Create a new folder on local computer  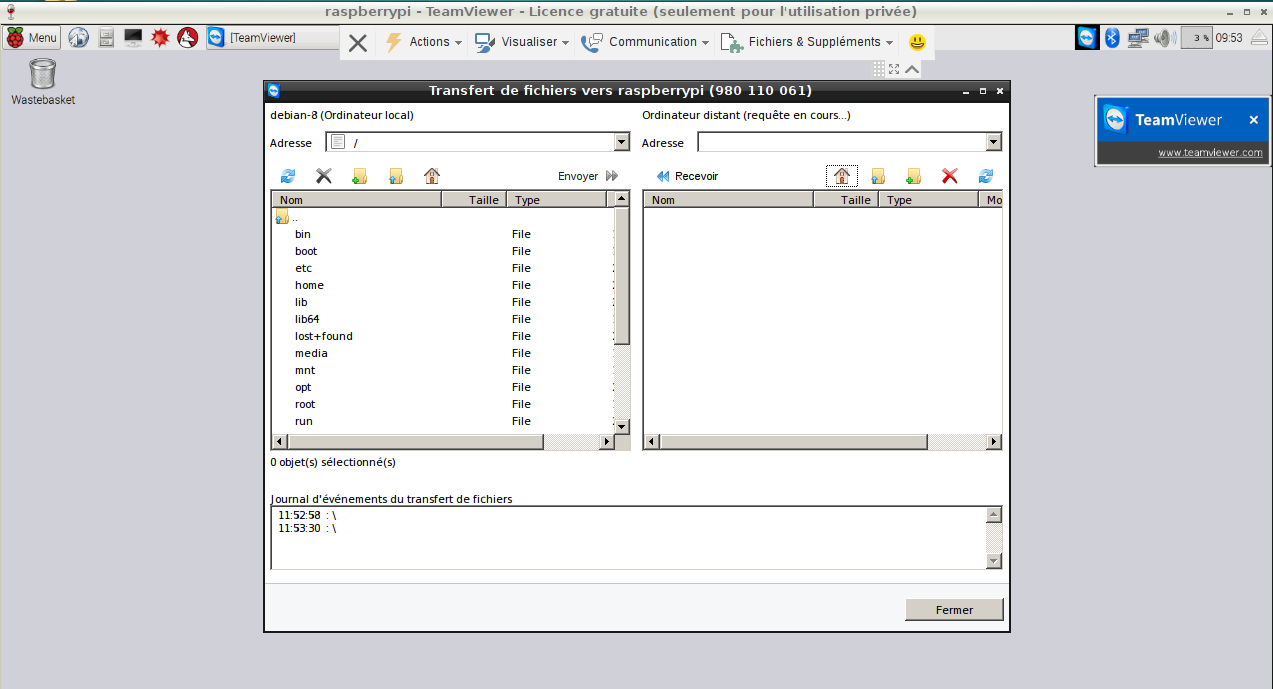pyautogui.click(x=360, y=176)
